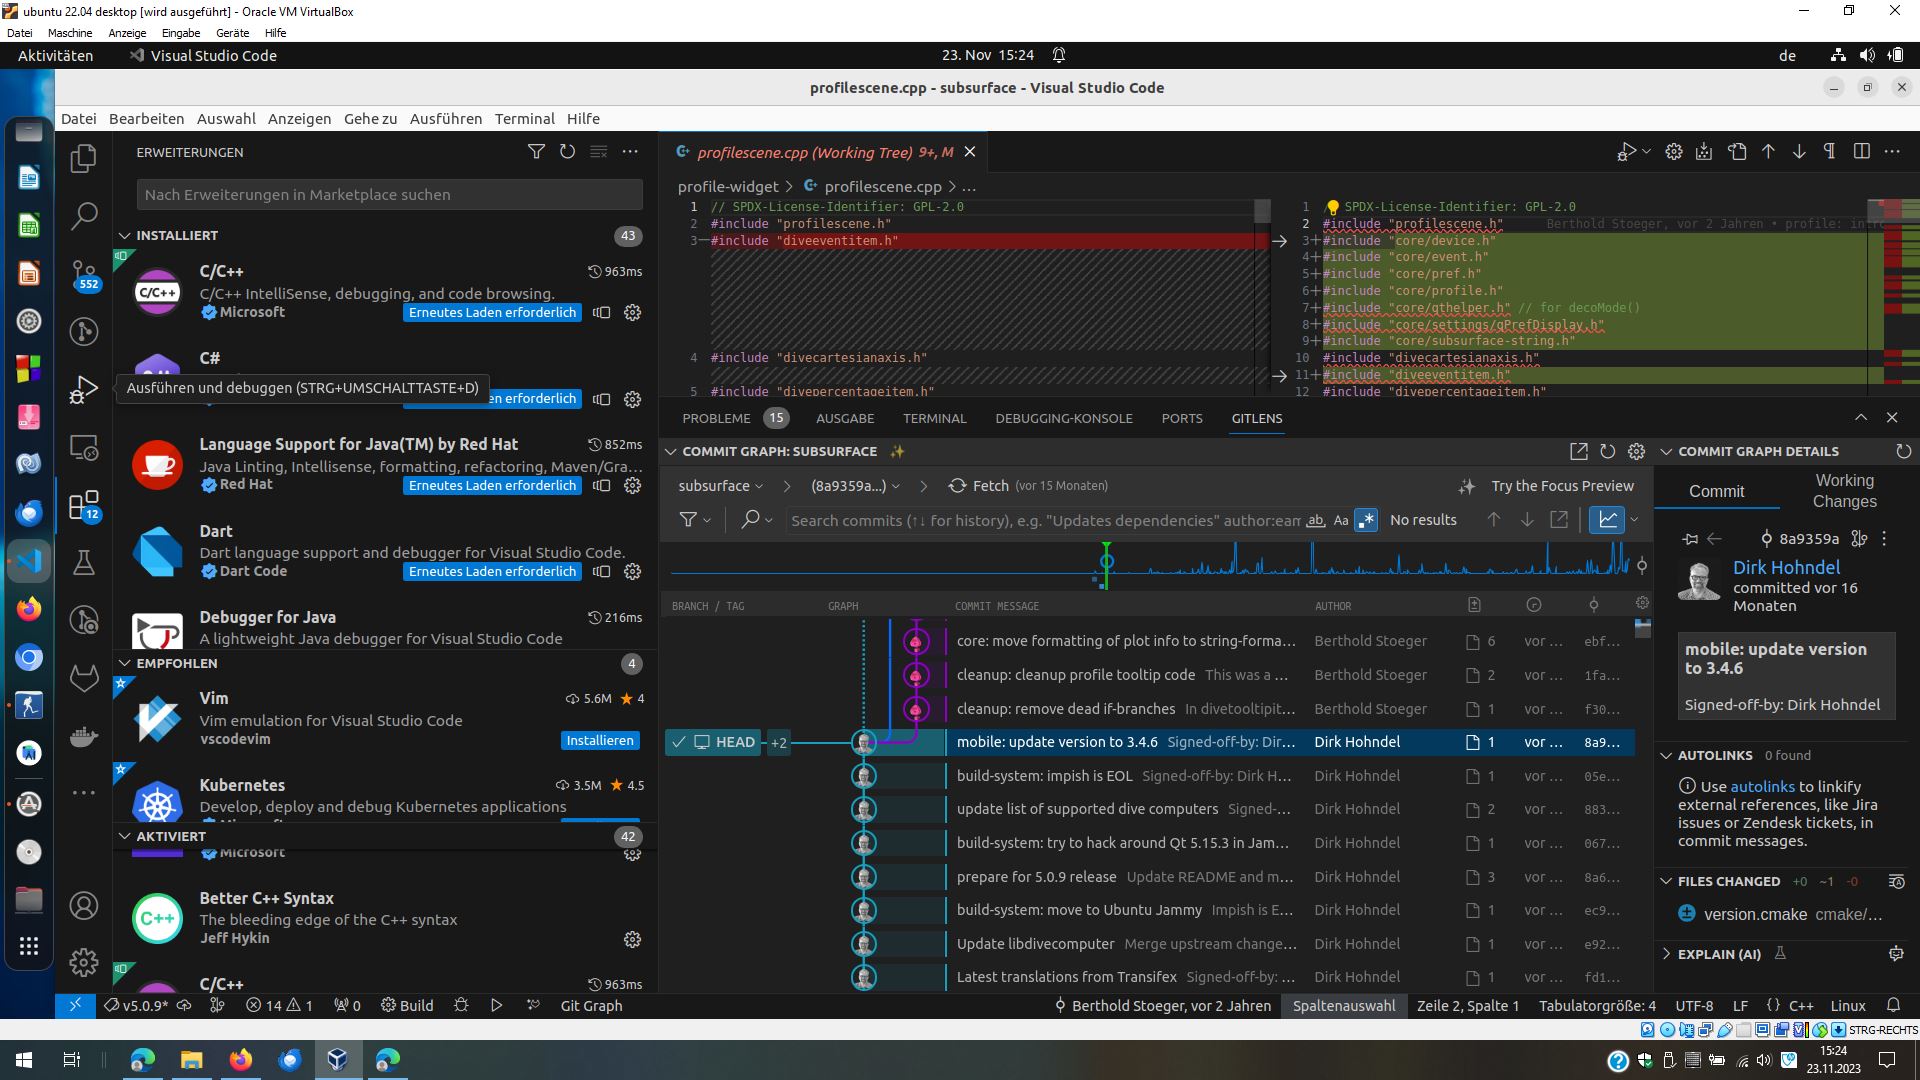Open settings gear for C/C++ extension
This screenshot has width=1920, height=1080.
632,313
